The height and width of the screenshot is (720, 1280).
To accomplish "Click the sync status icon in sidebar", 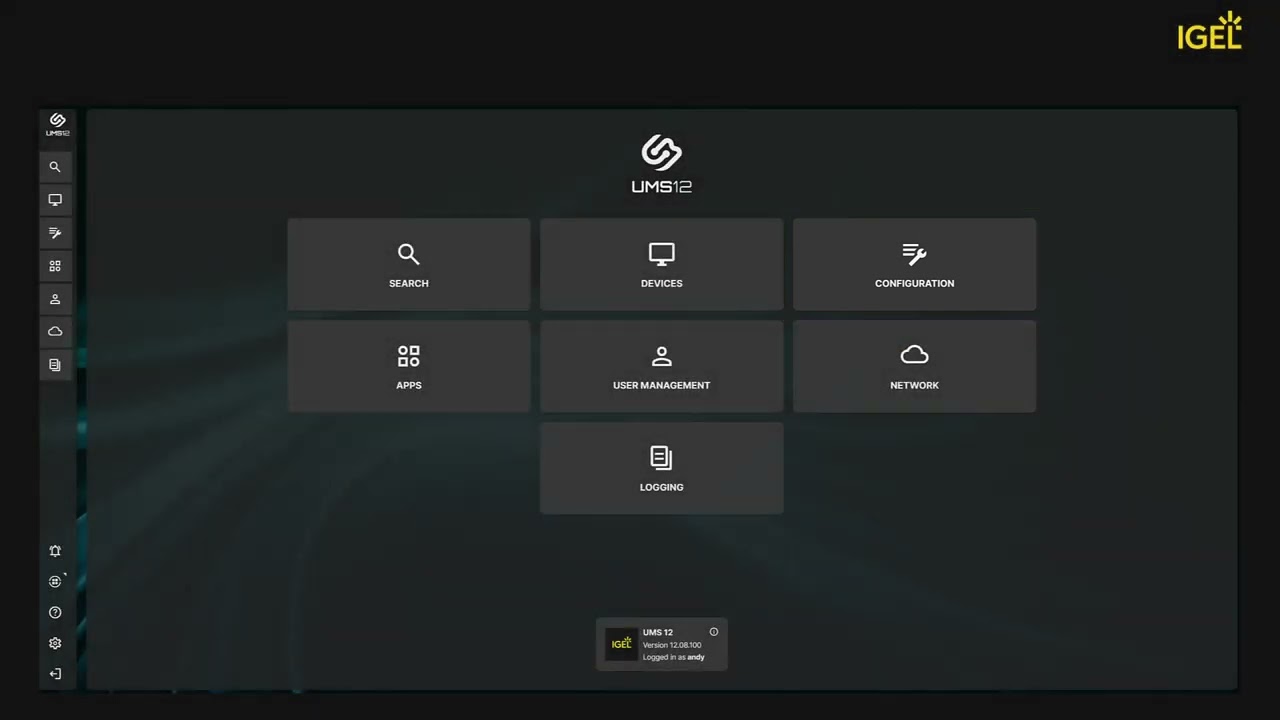I will coord(55,582).
